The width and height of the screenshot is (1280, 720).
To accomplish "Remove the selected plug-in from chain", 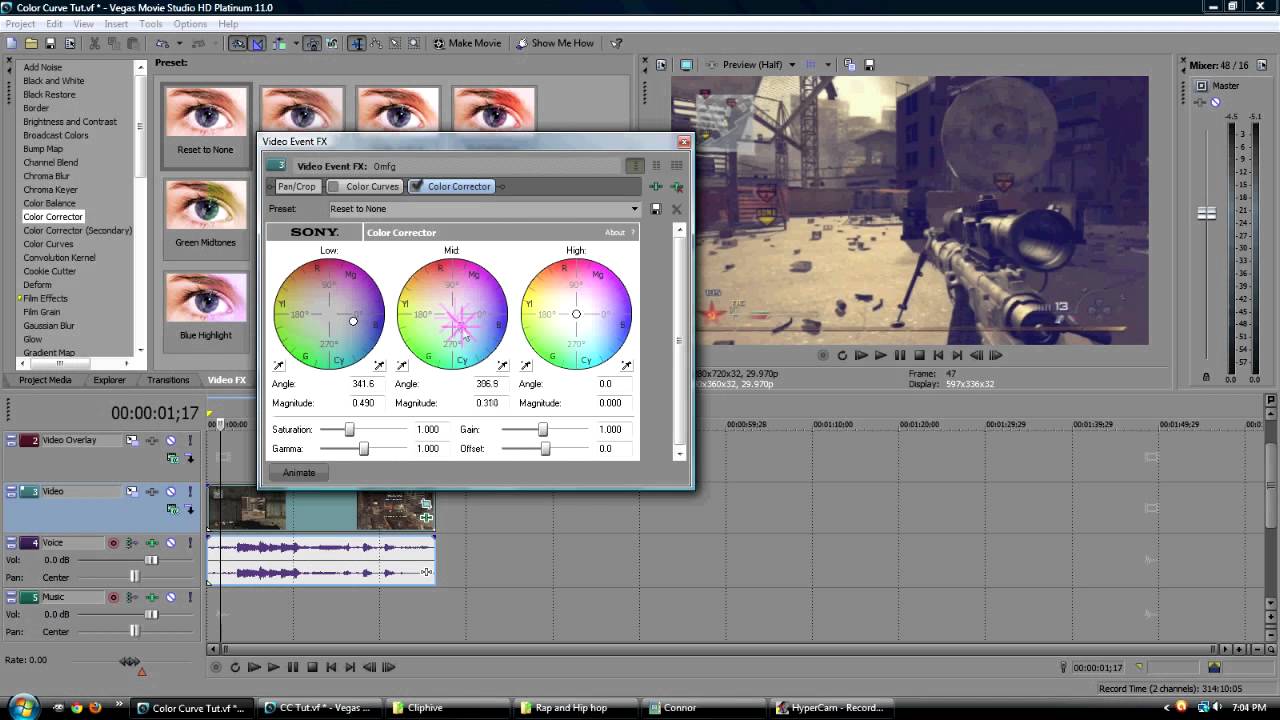I will [677, 187].
